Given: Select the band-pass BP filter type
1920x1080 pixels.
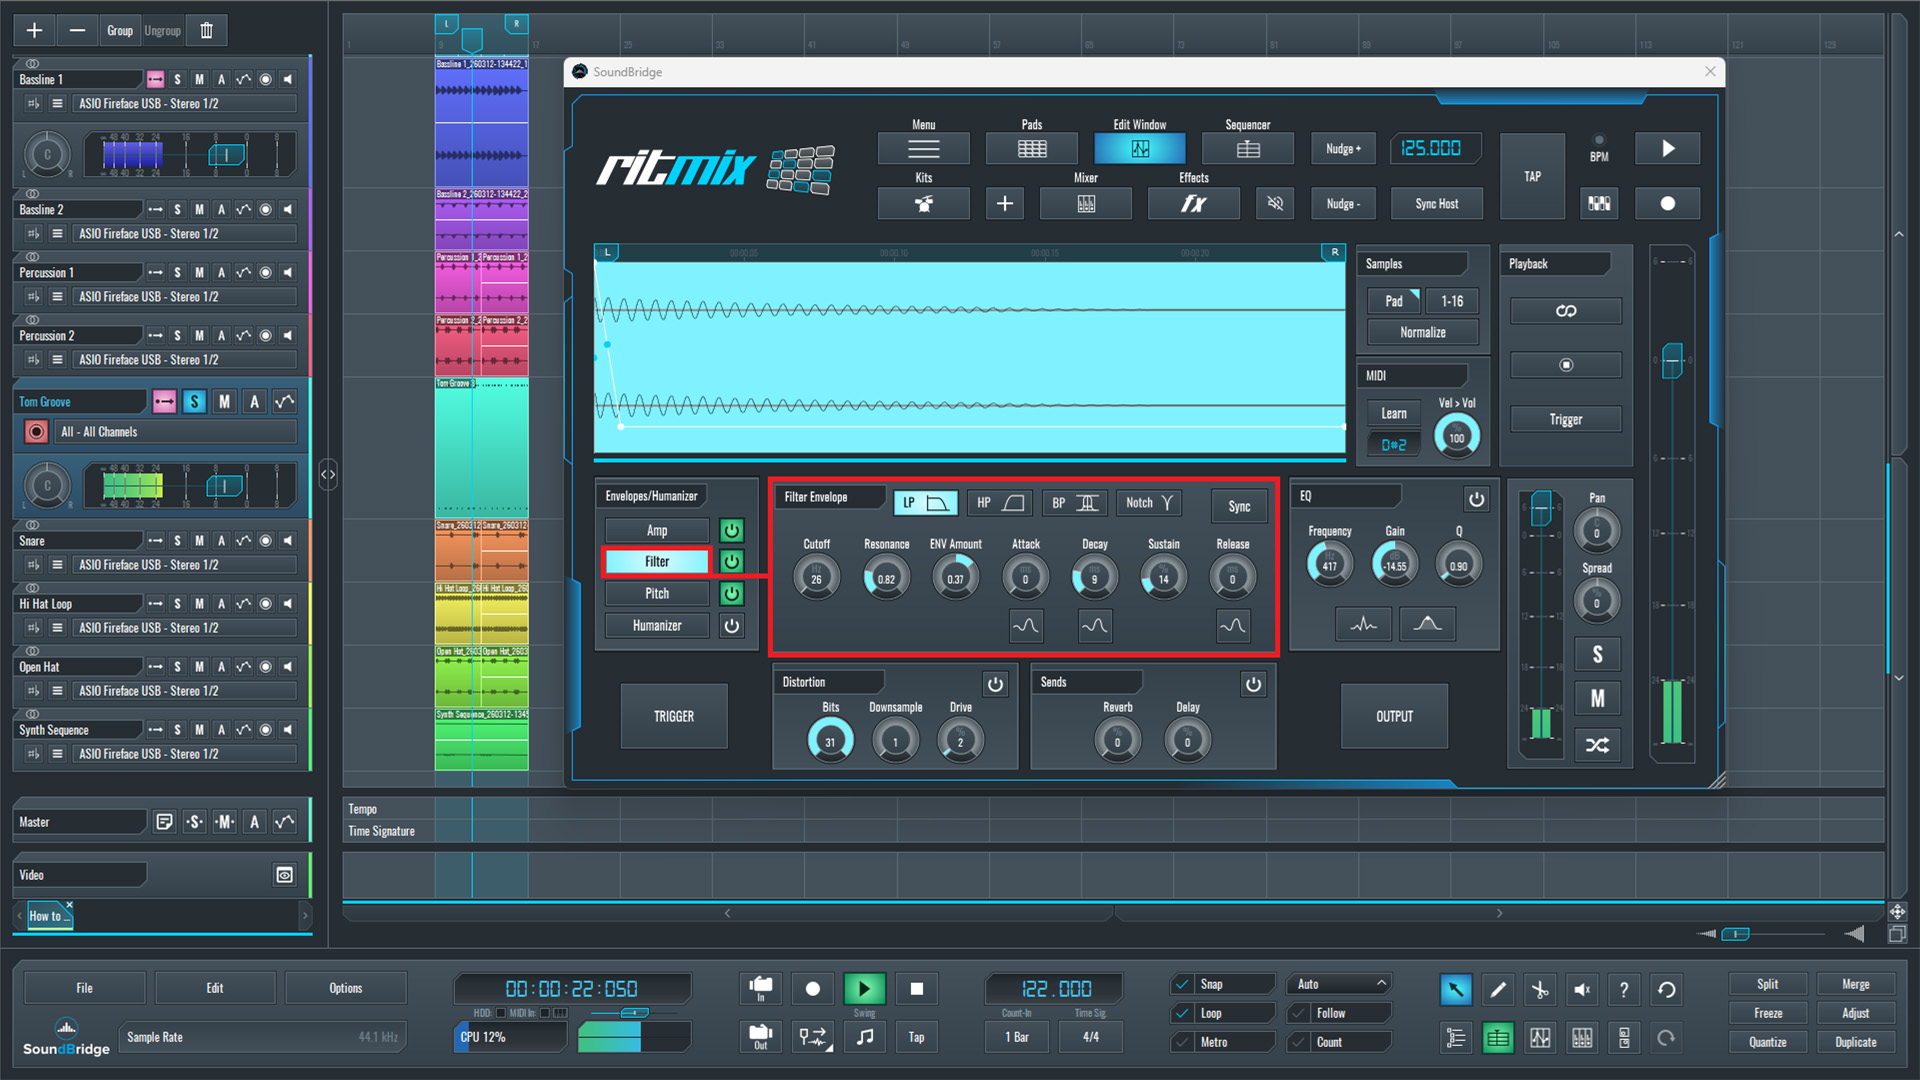Looking at the screenshot, I should click(x=1074, y=503).
